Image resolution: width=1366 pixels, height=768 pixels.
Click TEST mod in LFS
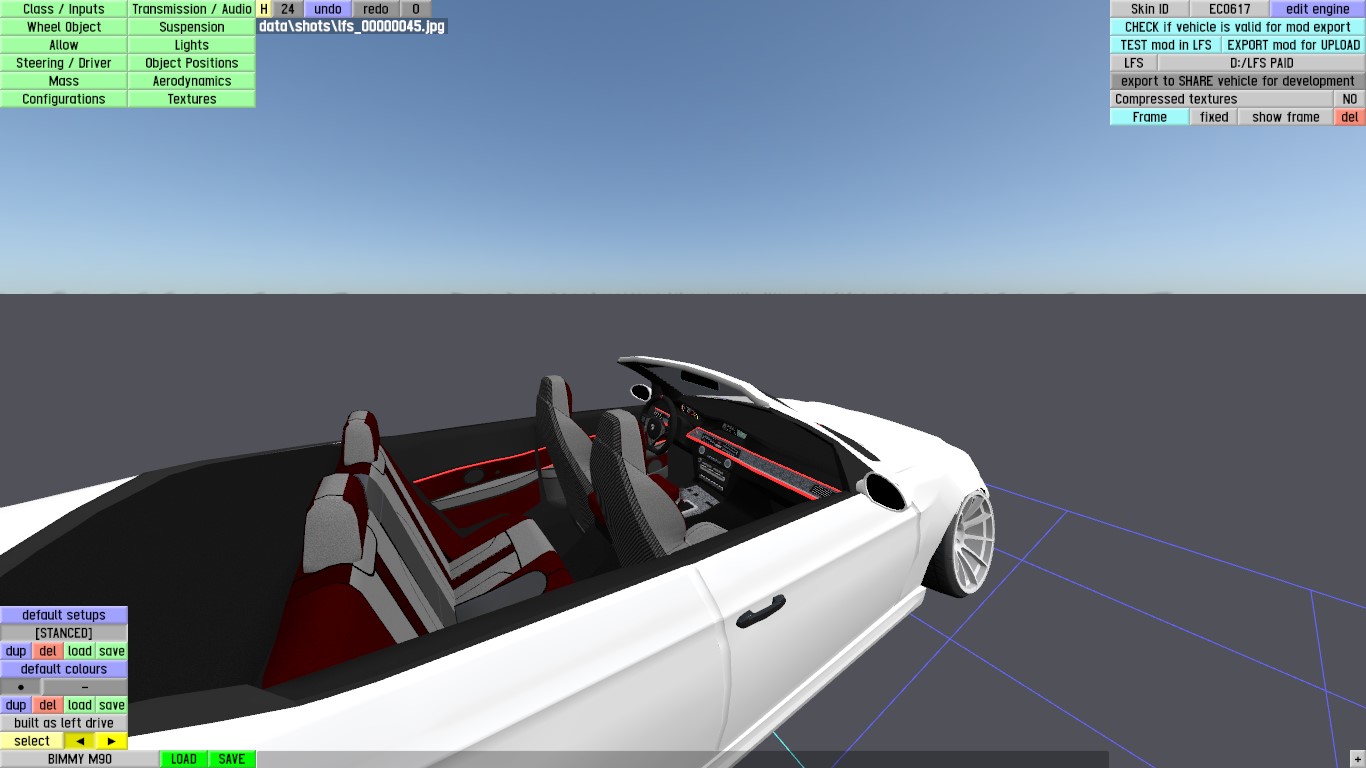[x=1166, y=45]
